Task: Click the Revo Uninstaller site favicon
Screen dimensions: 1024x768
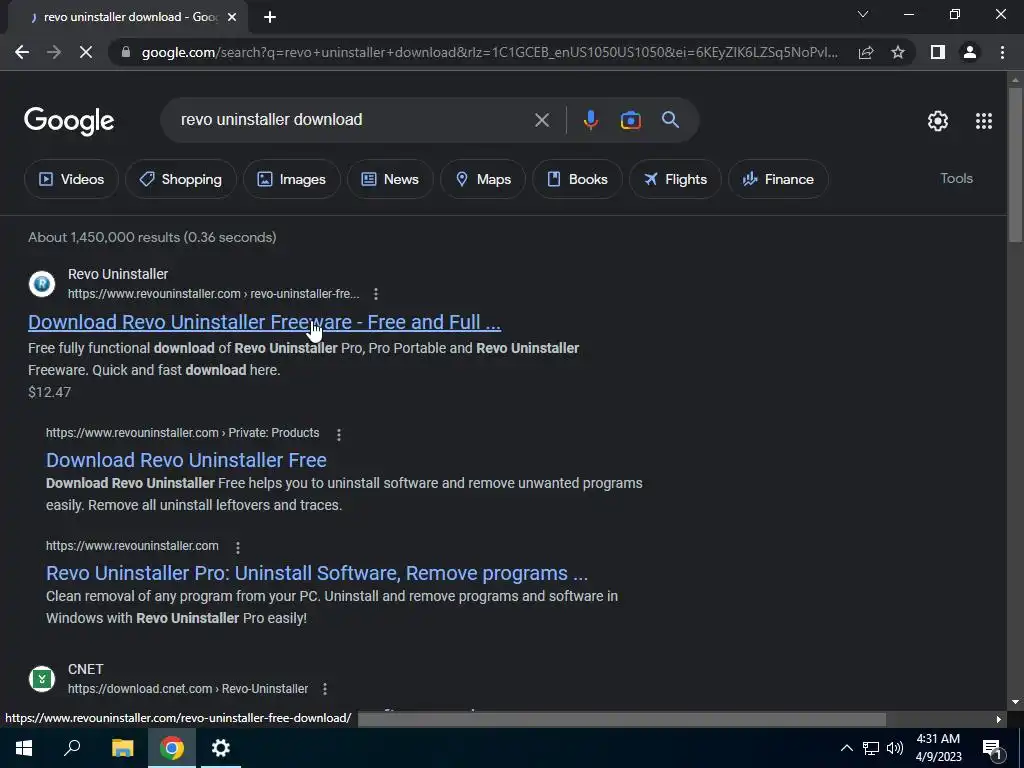Action: 42,284
